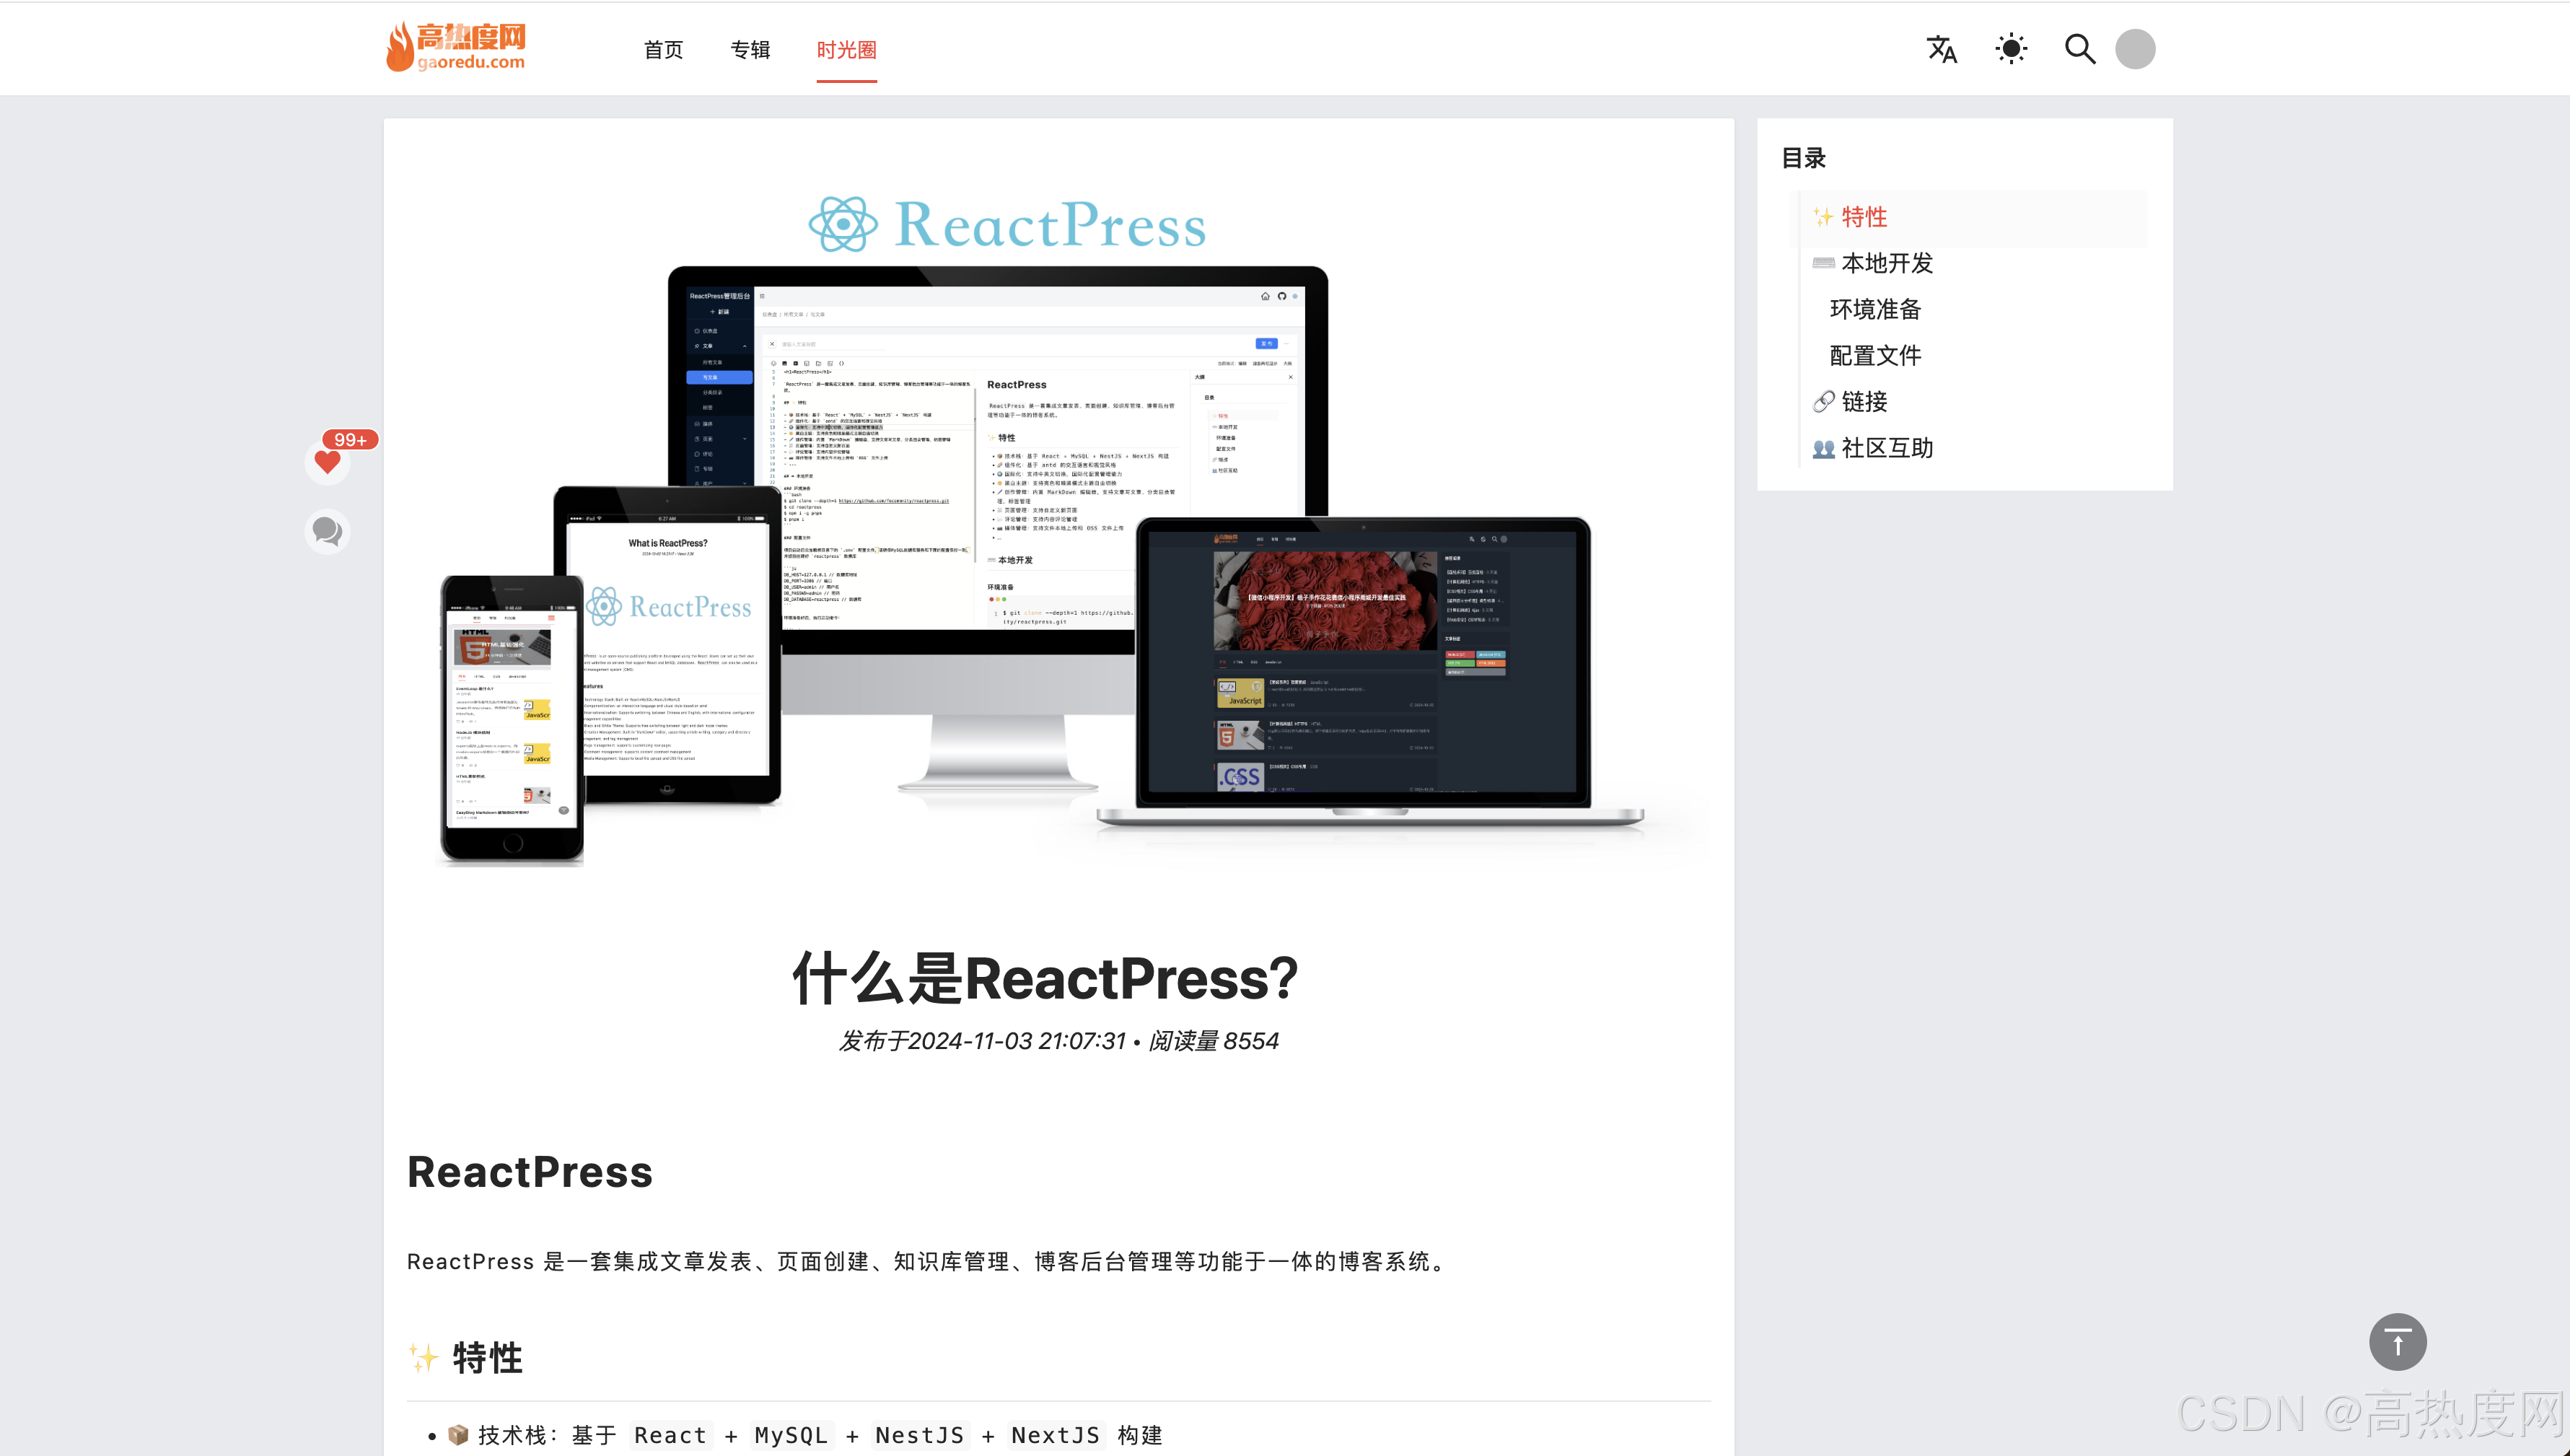Click the NextJS inline code text

tap(1055, 1435)
